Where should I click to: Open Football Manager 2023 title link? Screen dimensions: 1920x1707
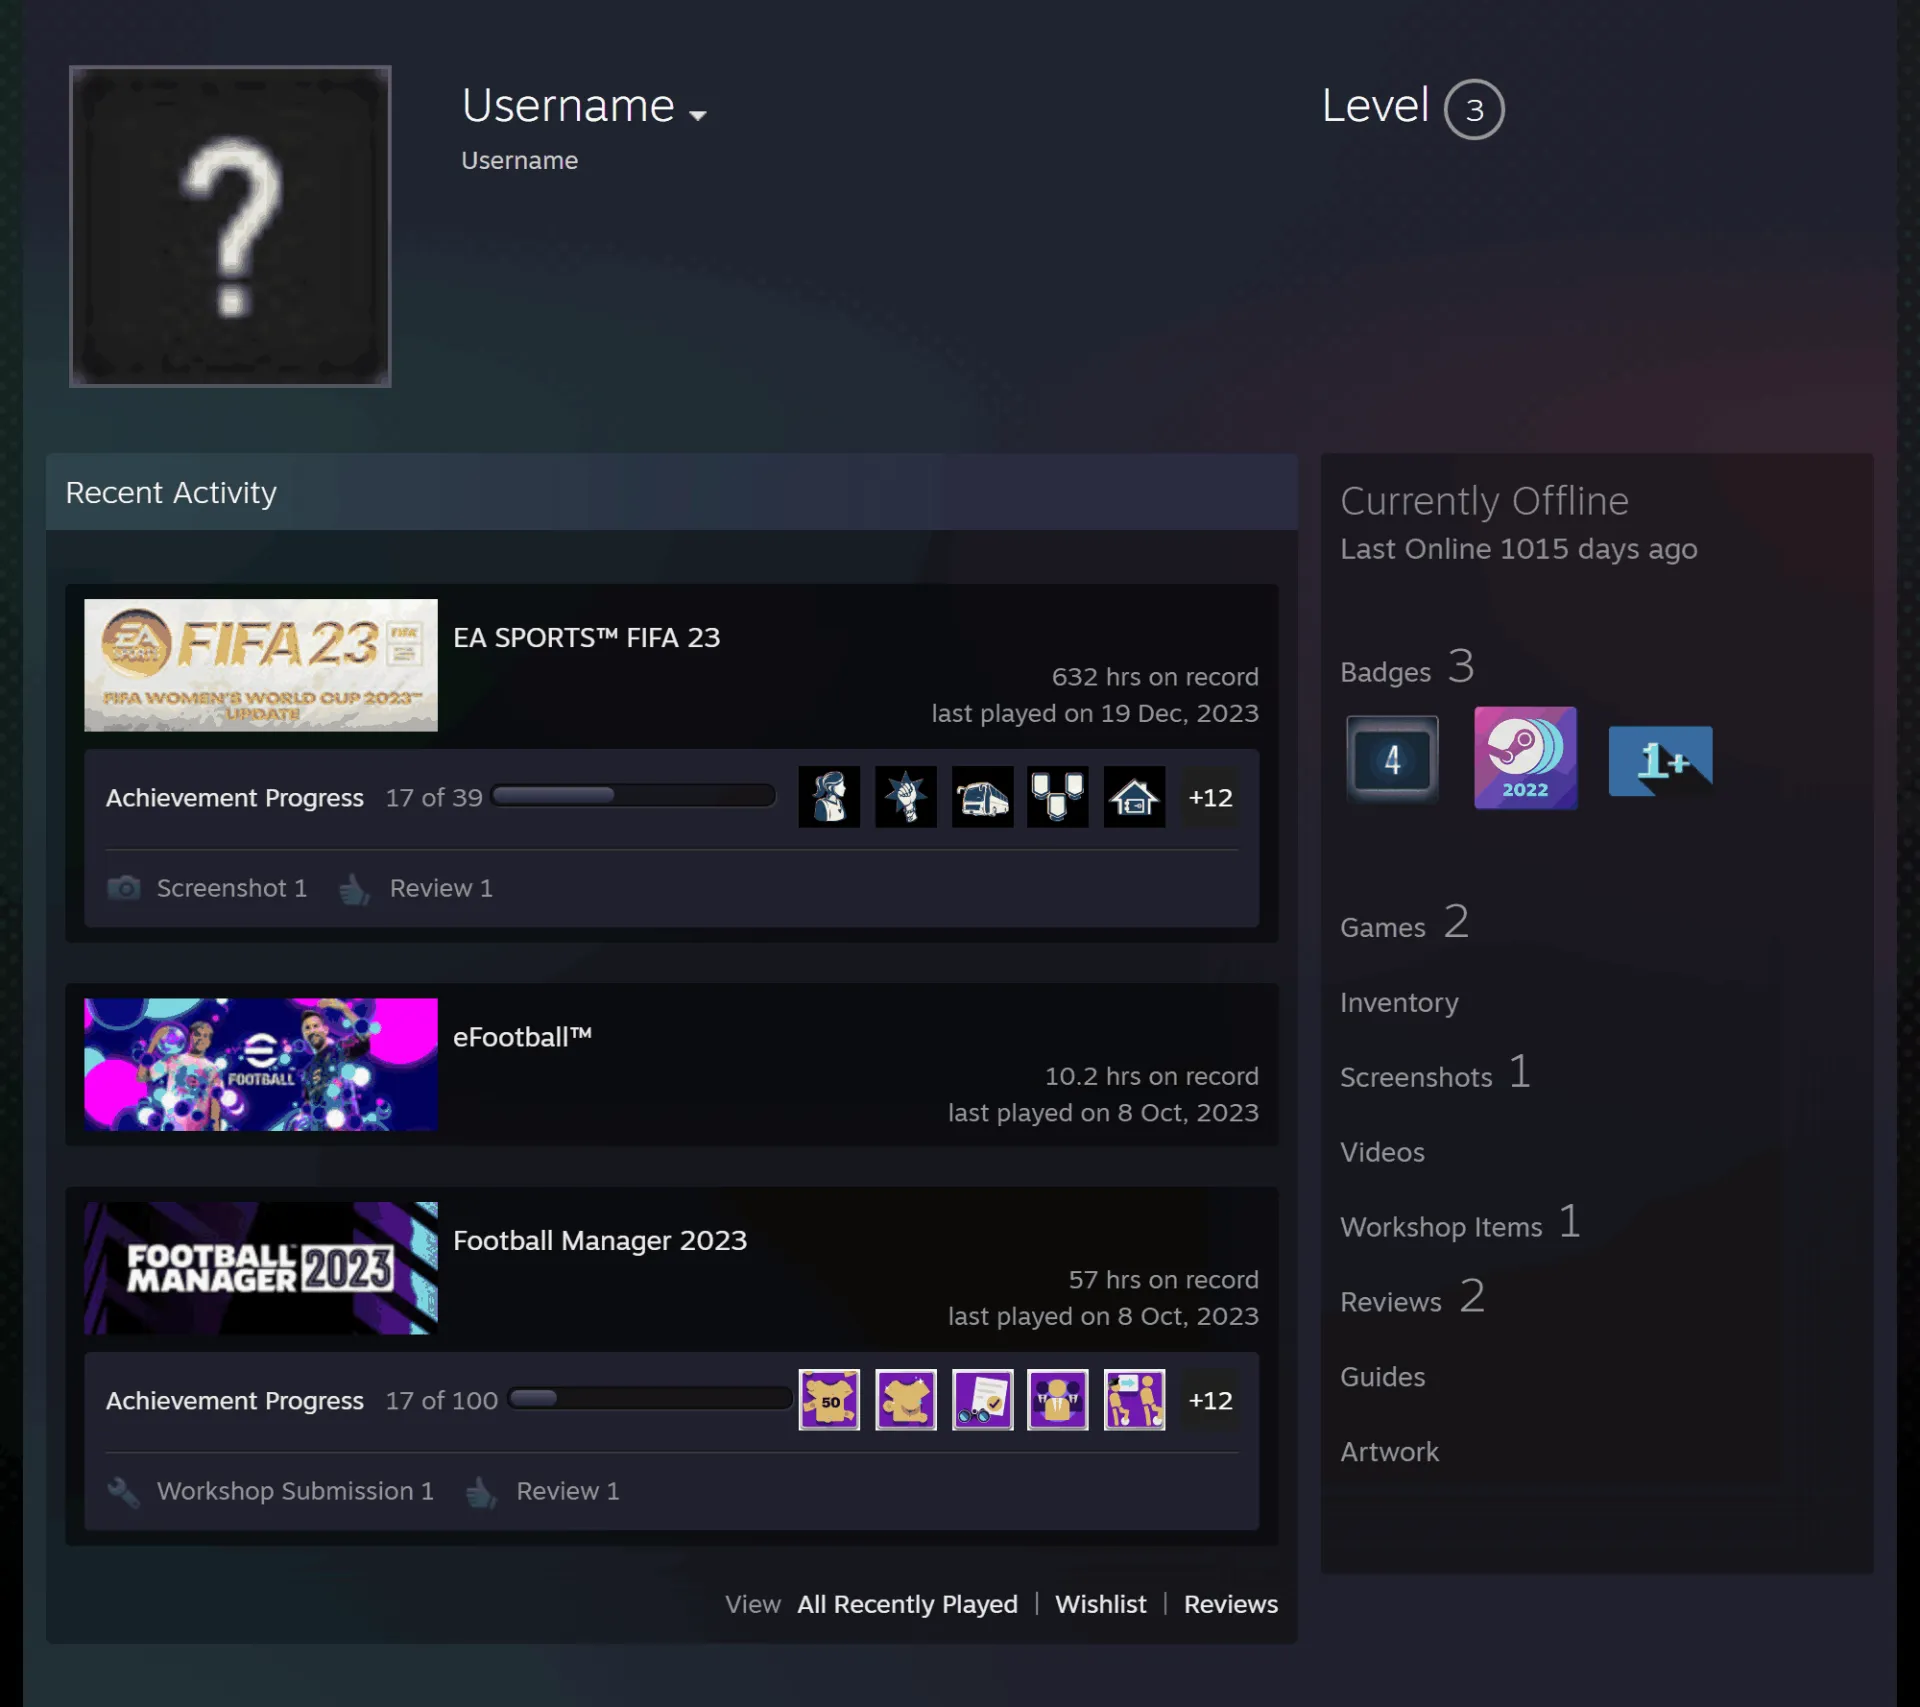point(600,1240)
